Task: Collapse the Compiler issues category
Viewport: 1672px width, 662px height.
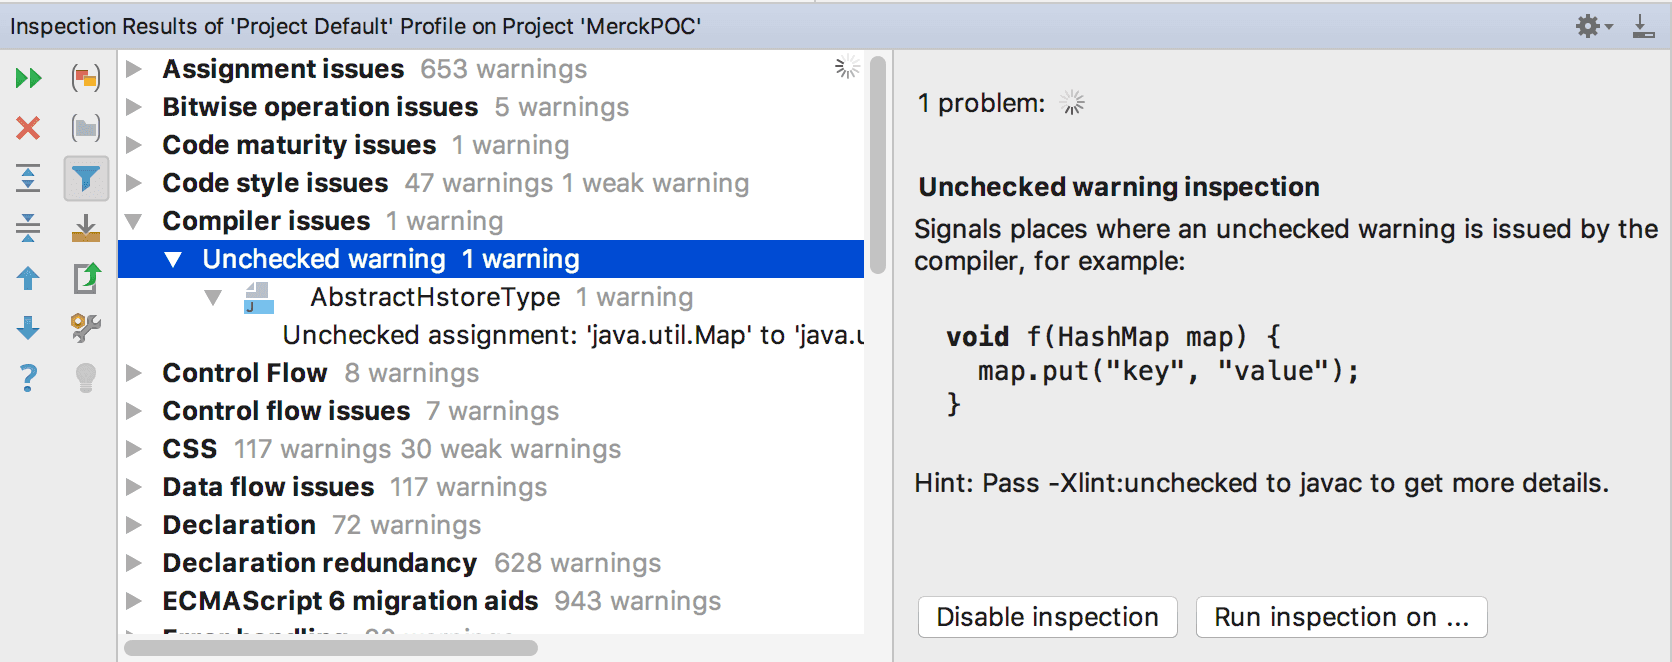Action: (134, 221)
